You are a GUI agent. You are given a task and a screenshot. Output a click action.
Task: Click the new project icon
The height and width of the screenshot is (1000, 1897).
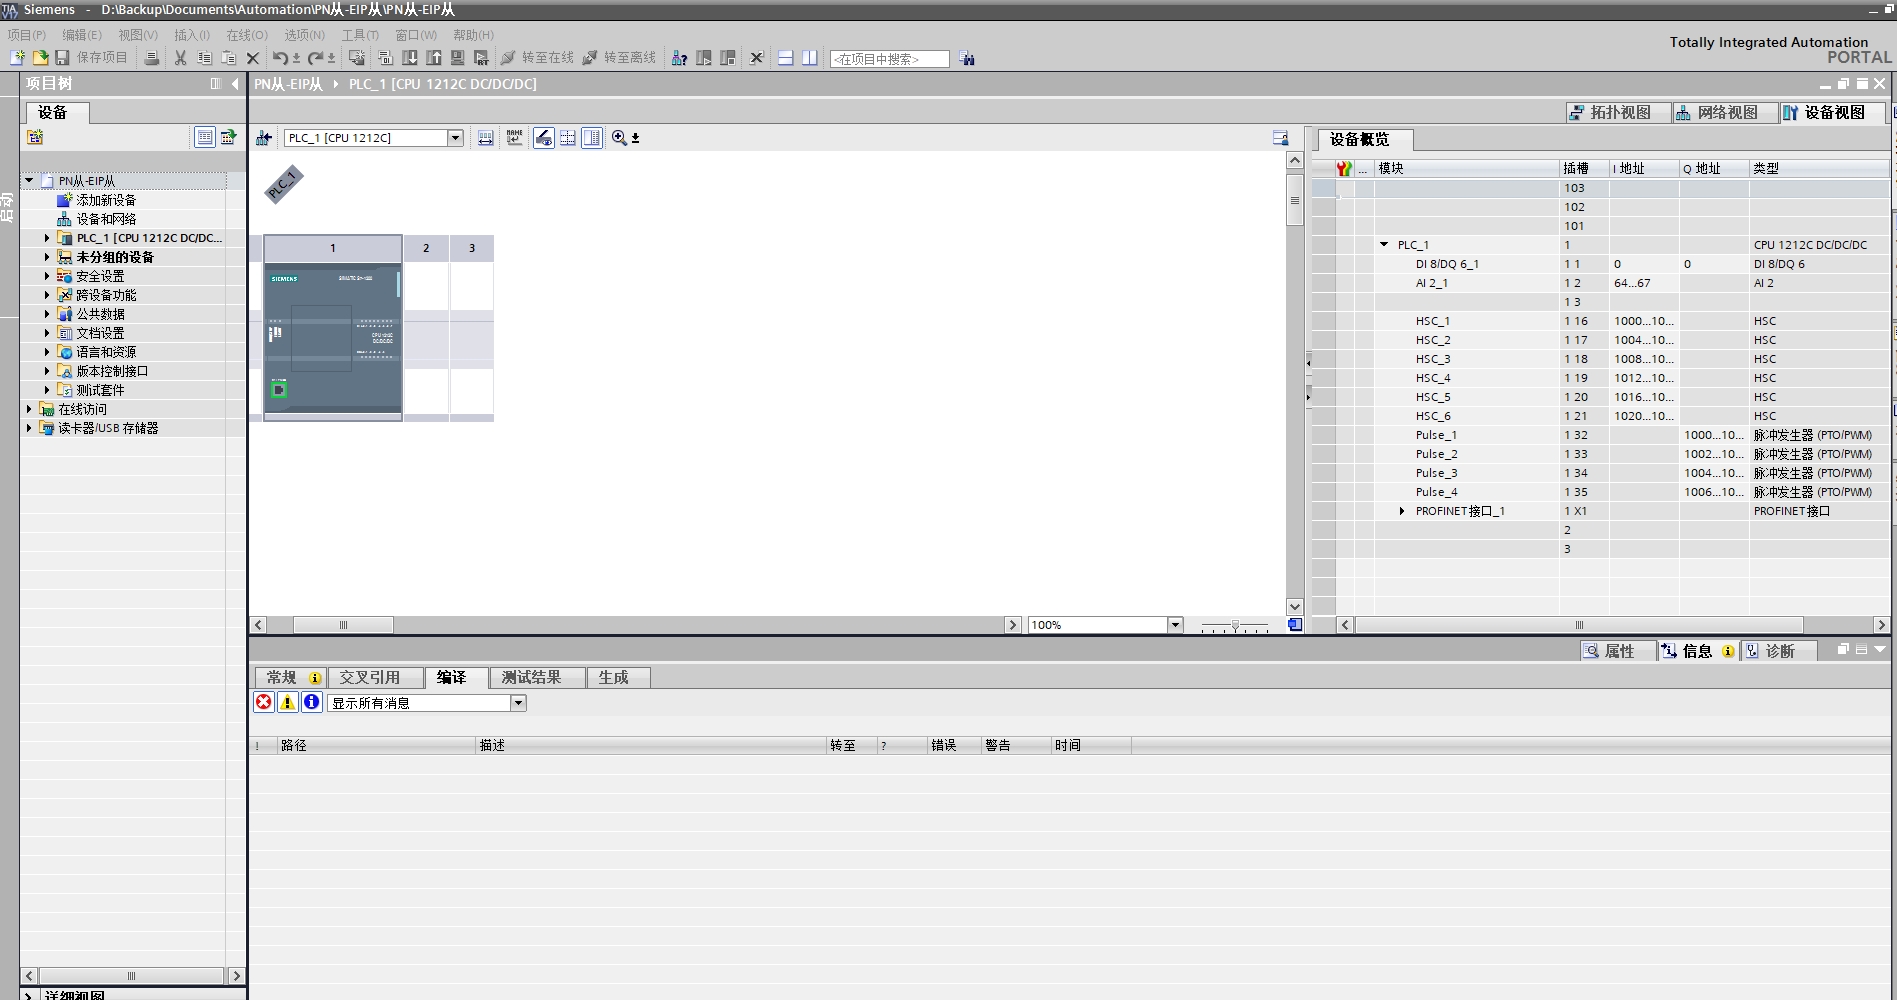pos(17,58)
